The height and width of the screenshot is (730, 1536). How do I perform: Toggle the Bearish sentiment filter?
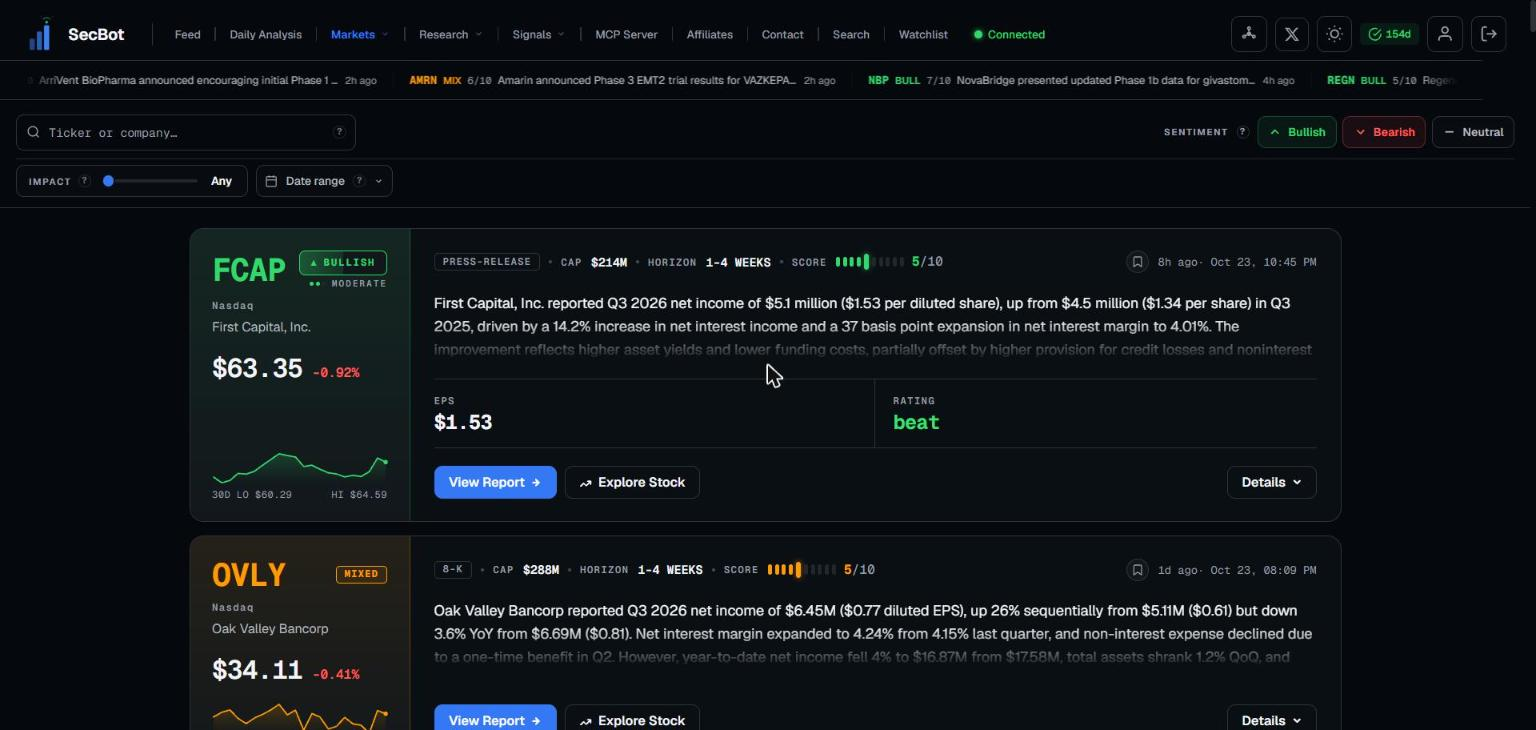pyautogui.click(x=1384, y=132)
